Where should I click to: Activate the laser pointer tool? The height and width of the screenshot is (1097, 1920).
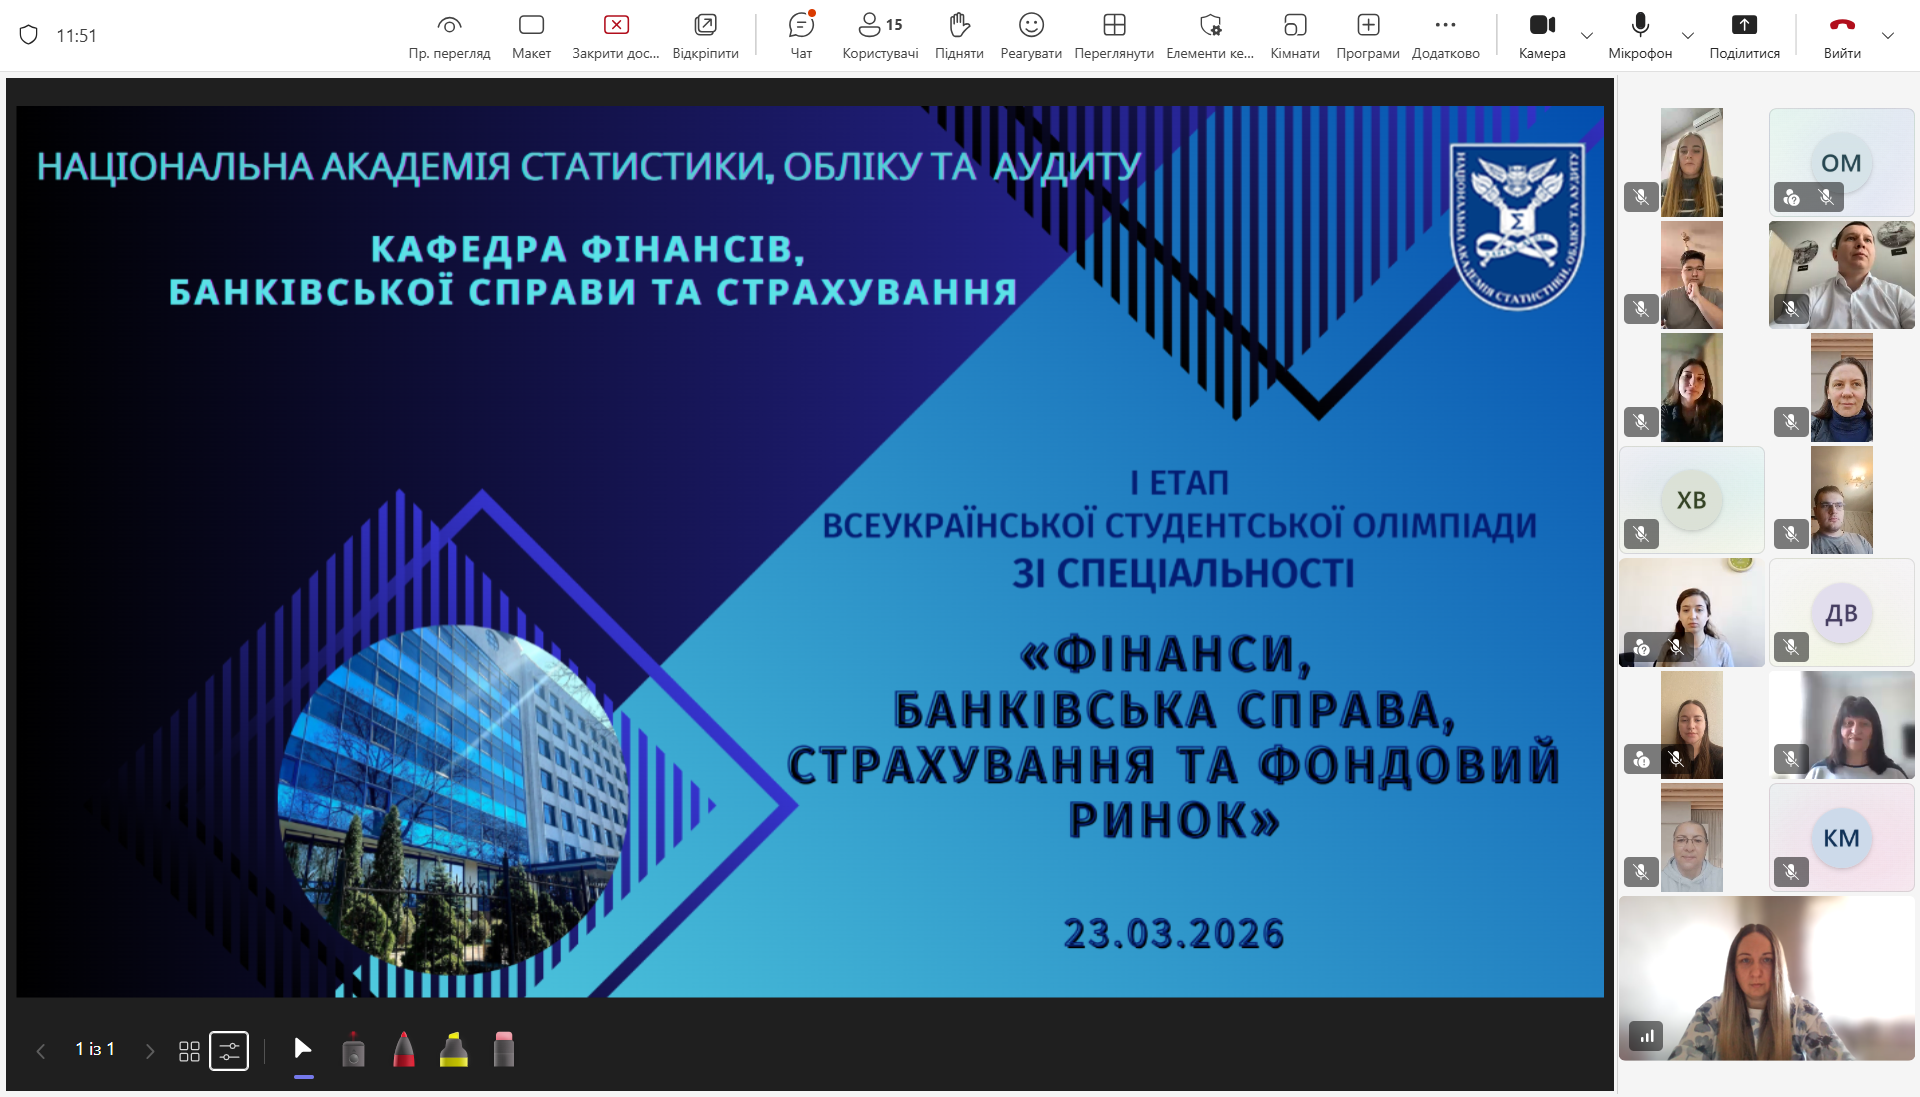353,1050
